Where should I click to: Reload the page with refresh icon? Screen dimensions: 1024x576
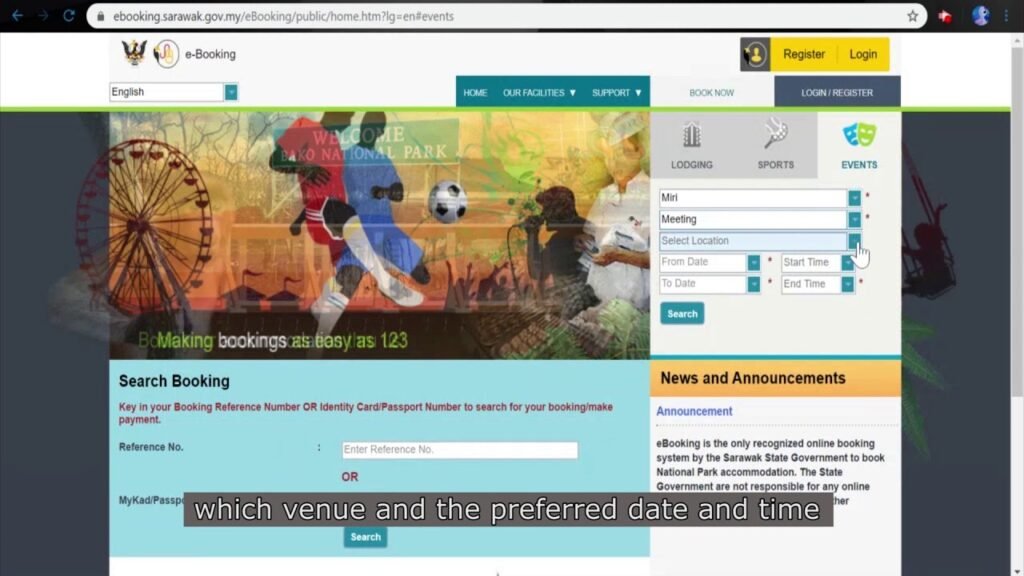click(69, 16)
